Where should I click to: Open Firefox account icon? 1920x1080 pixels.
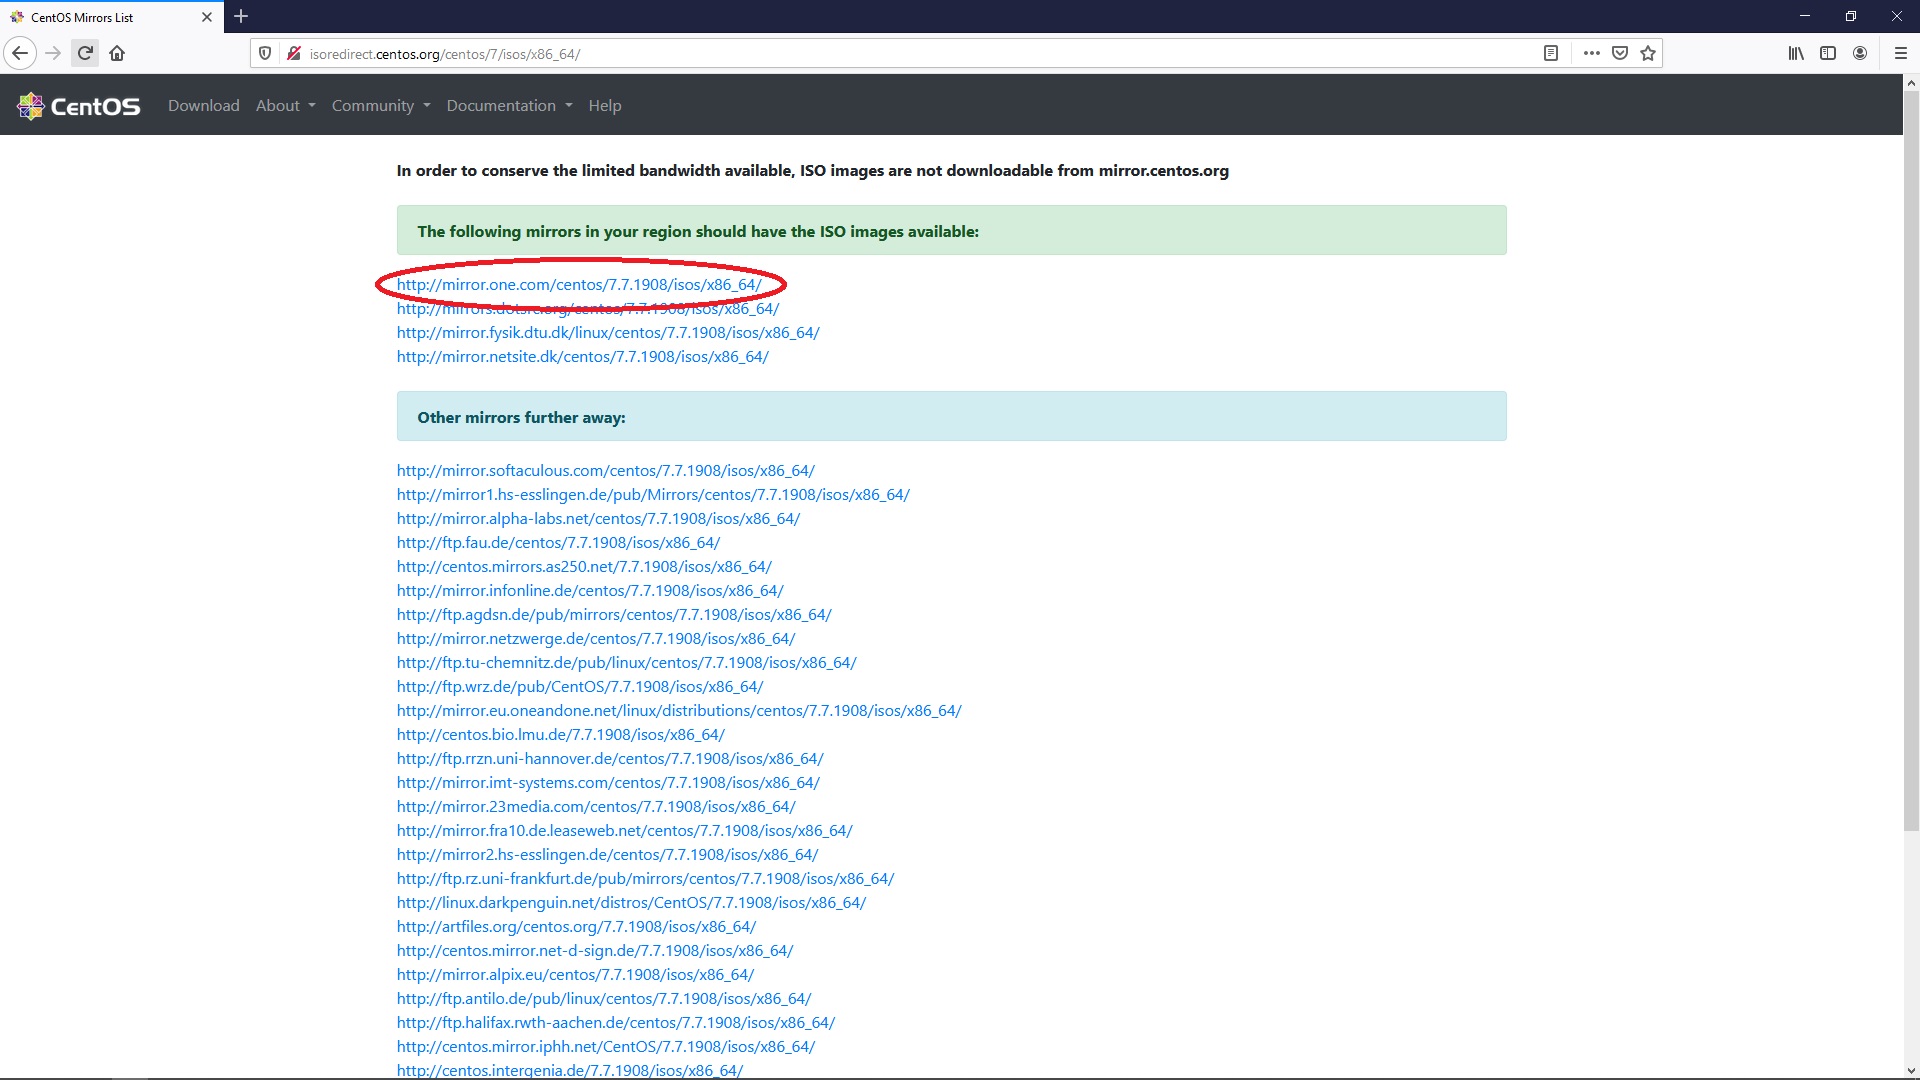tap(1860, 53)
